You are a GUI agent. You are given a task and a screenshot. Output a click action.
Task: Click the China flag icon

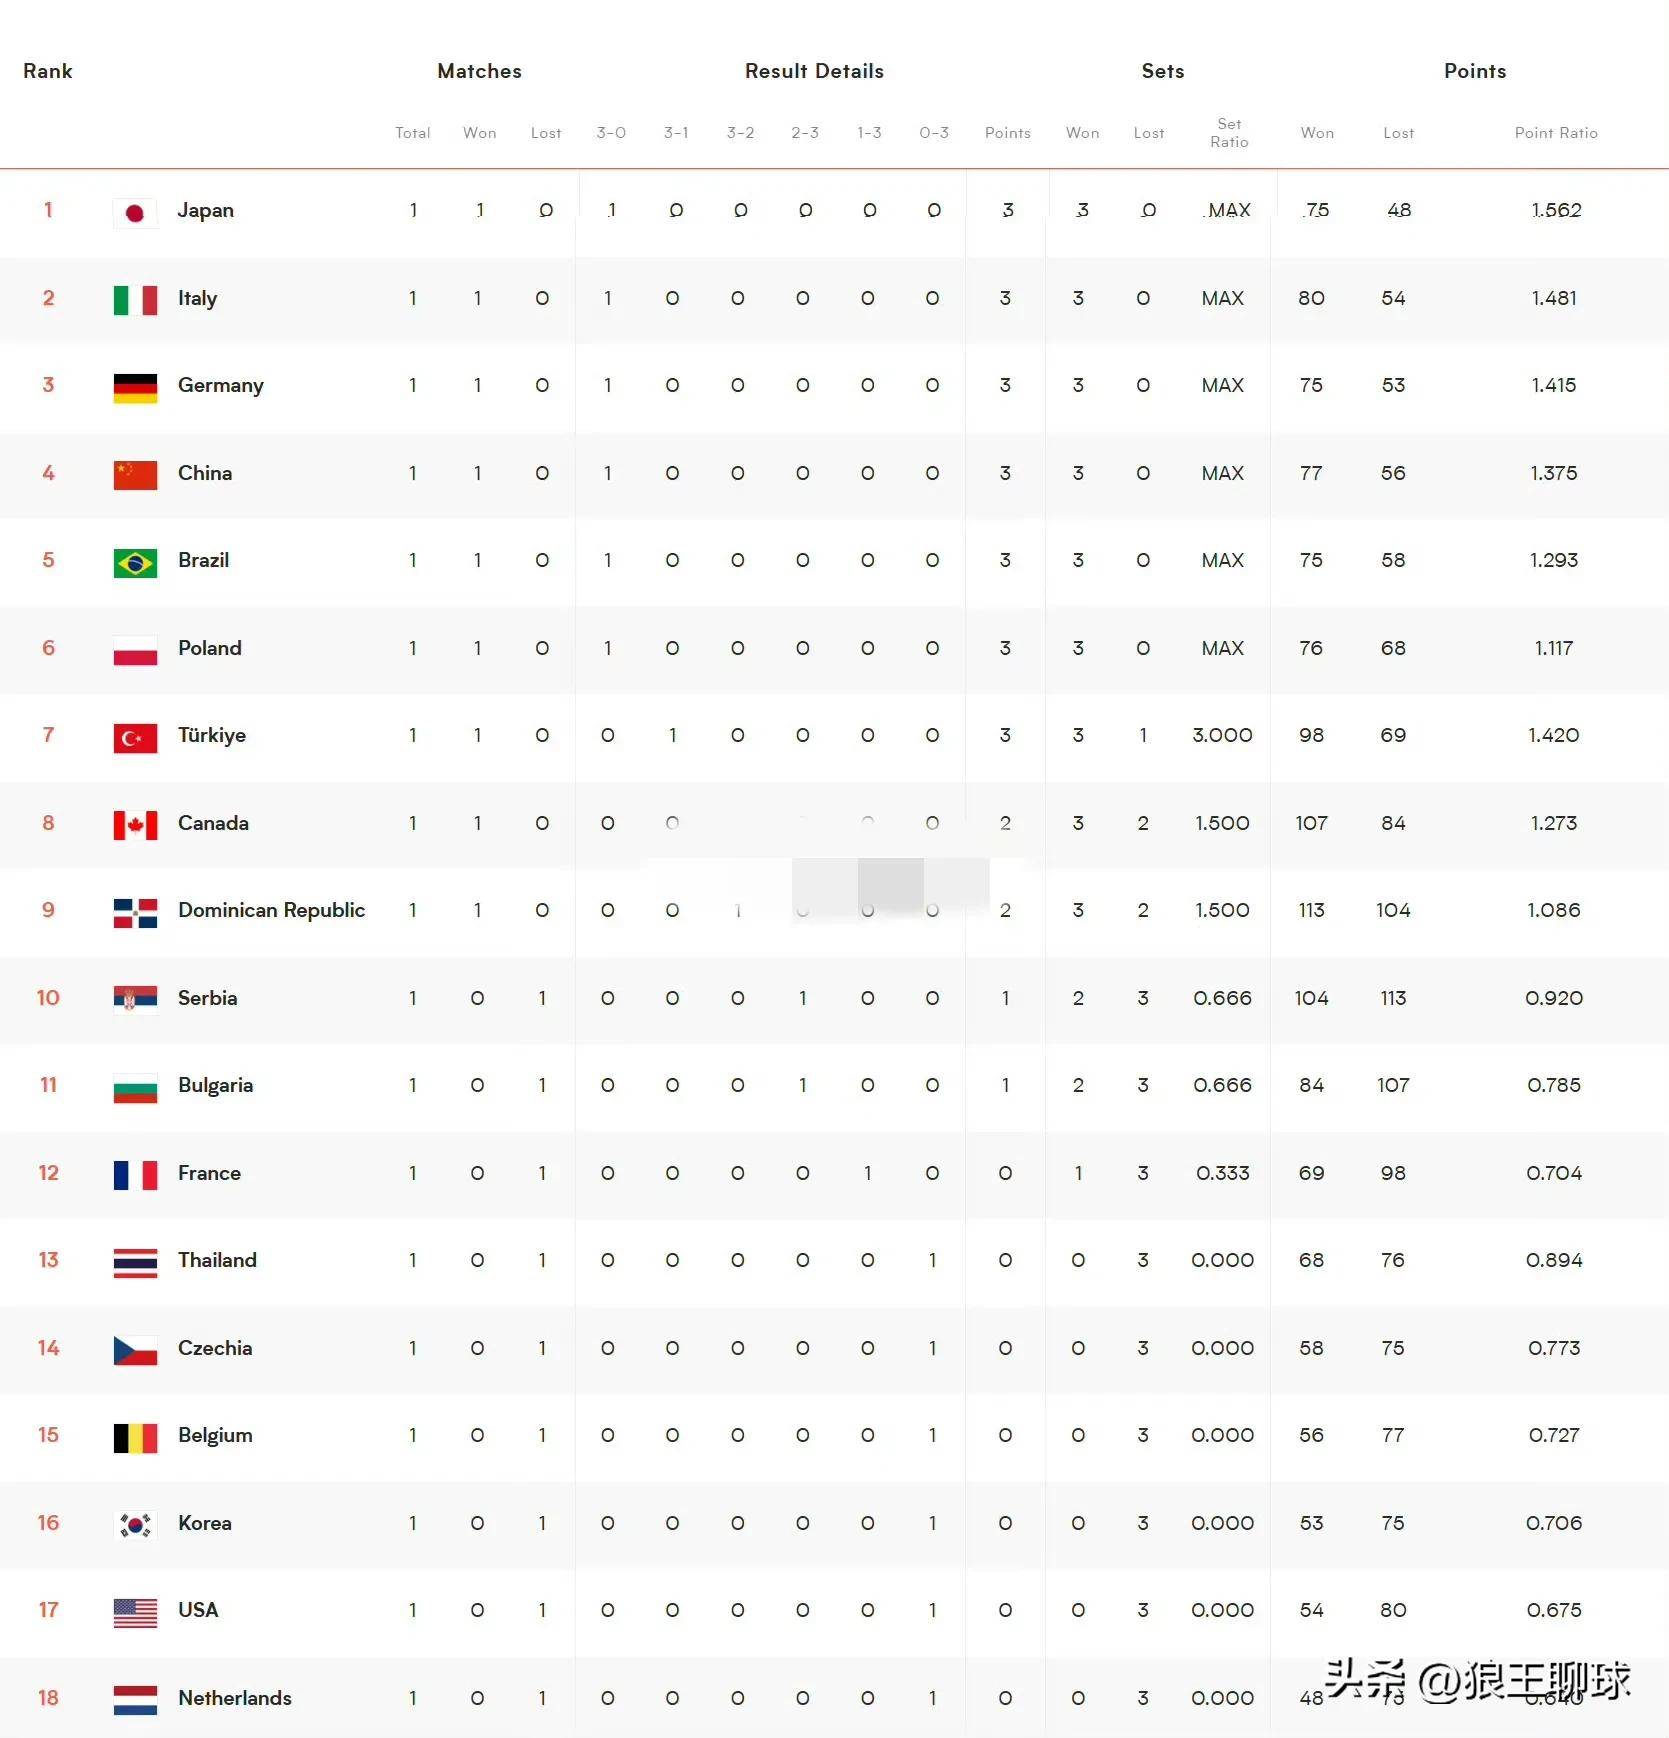pos(135,475)
